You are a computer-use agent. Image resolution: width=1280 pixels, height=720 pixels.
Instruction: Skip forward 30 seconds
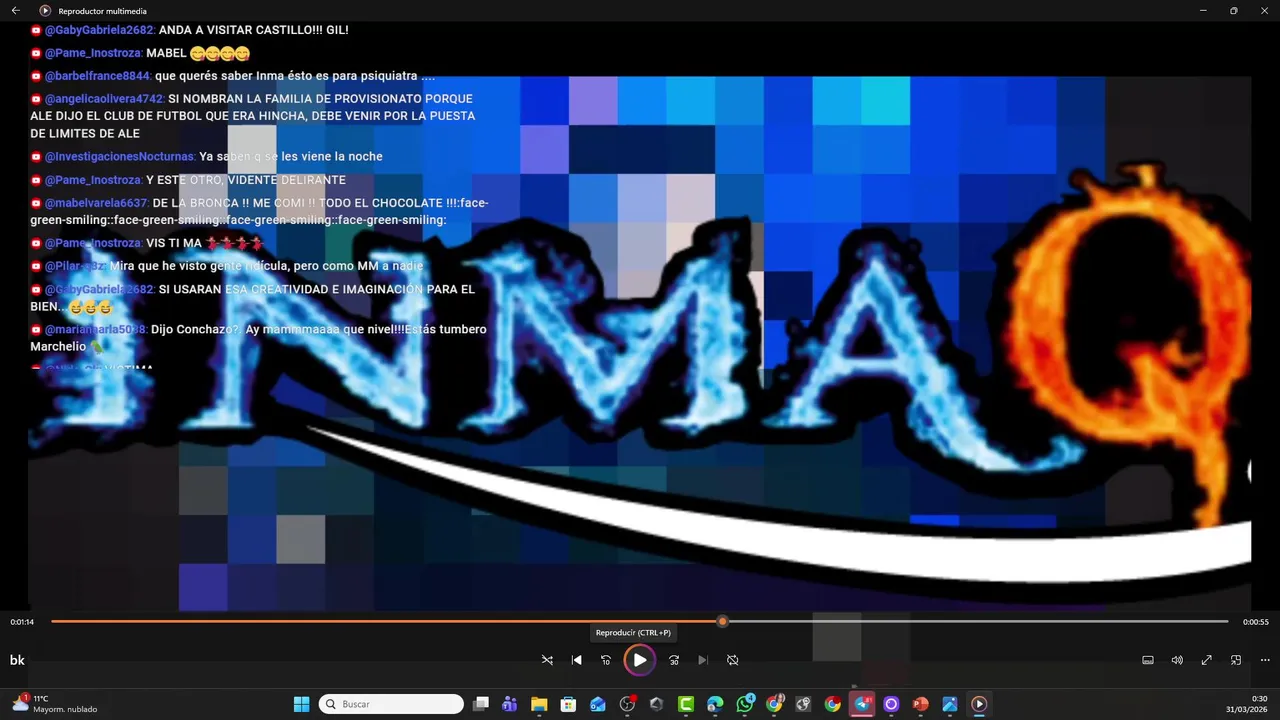pyautogui.click(x=674, y=660)
